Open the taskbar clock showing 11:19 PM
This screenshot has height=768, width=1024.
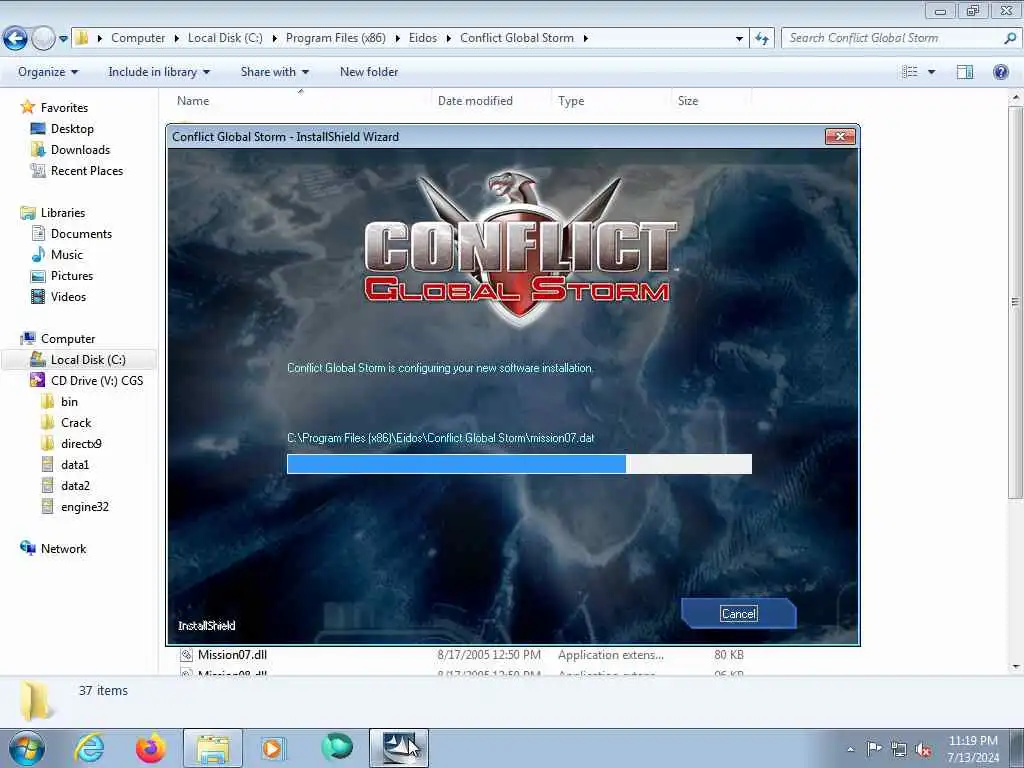(x=973, y=749)
